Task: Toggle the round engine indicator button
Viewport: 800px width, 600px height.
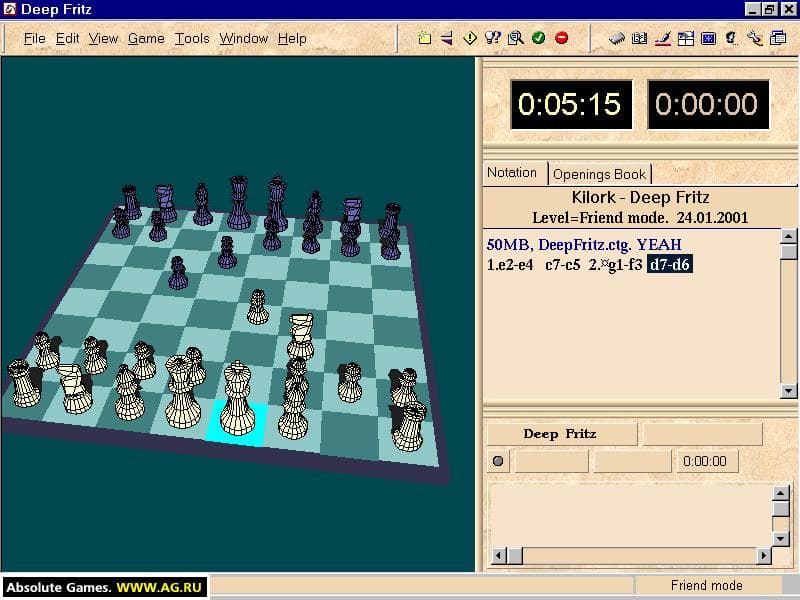Action: pos(498,461)
